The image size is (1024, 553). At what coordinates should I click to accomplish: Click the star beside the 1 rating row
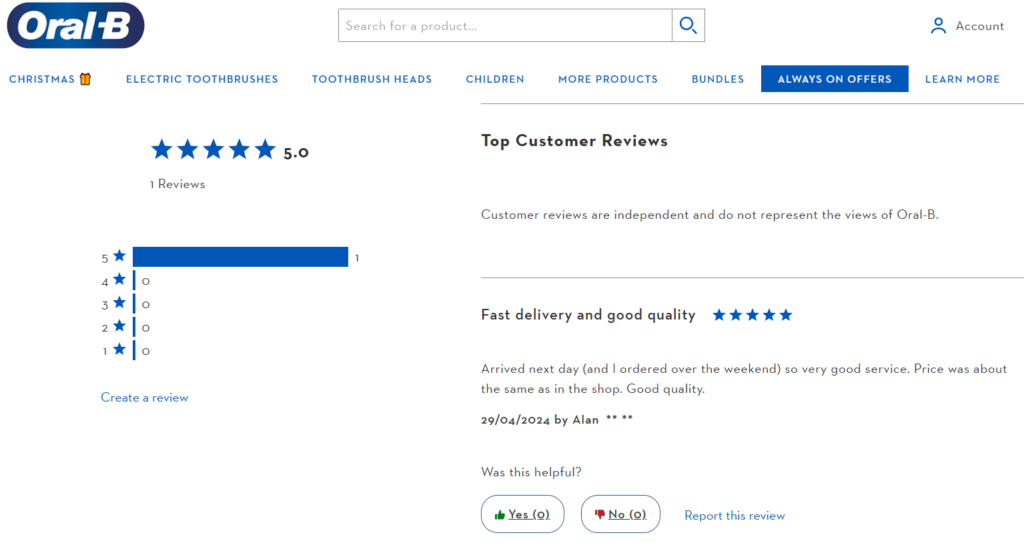tap(120, 349)
